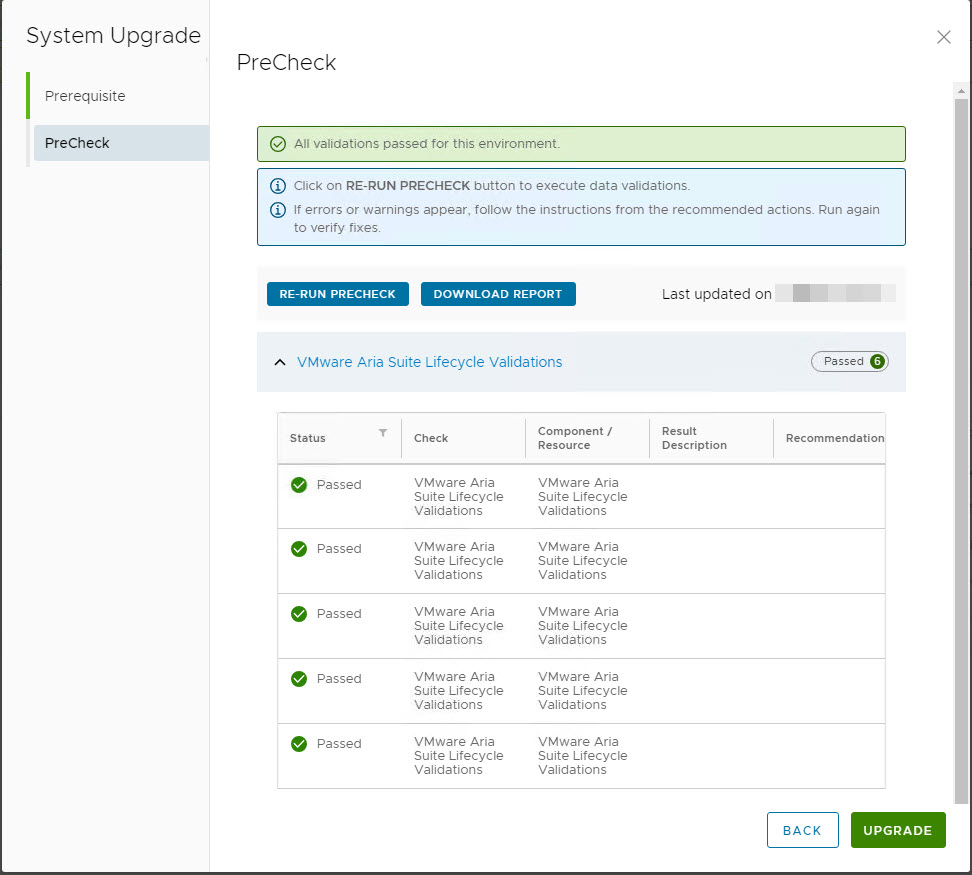Click the Passed status icon in the first table row
The width and height of the screenshot is (972, 875).
pos(298,484)
